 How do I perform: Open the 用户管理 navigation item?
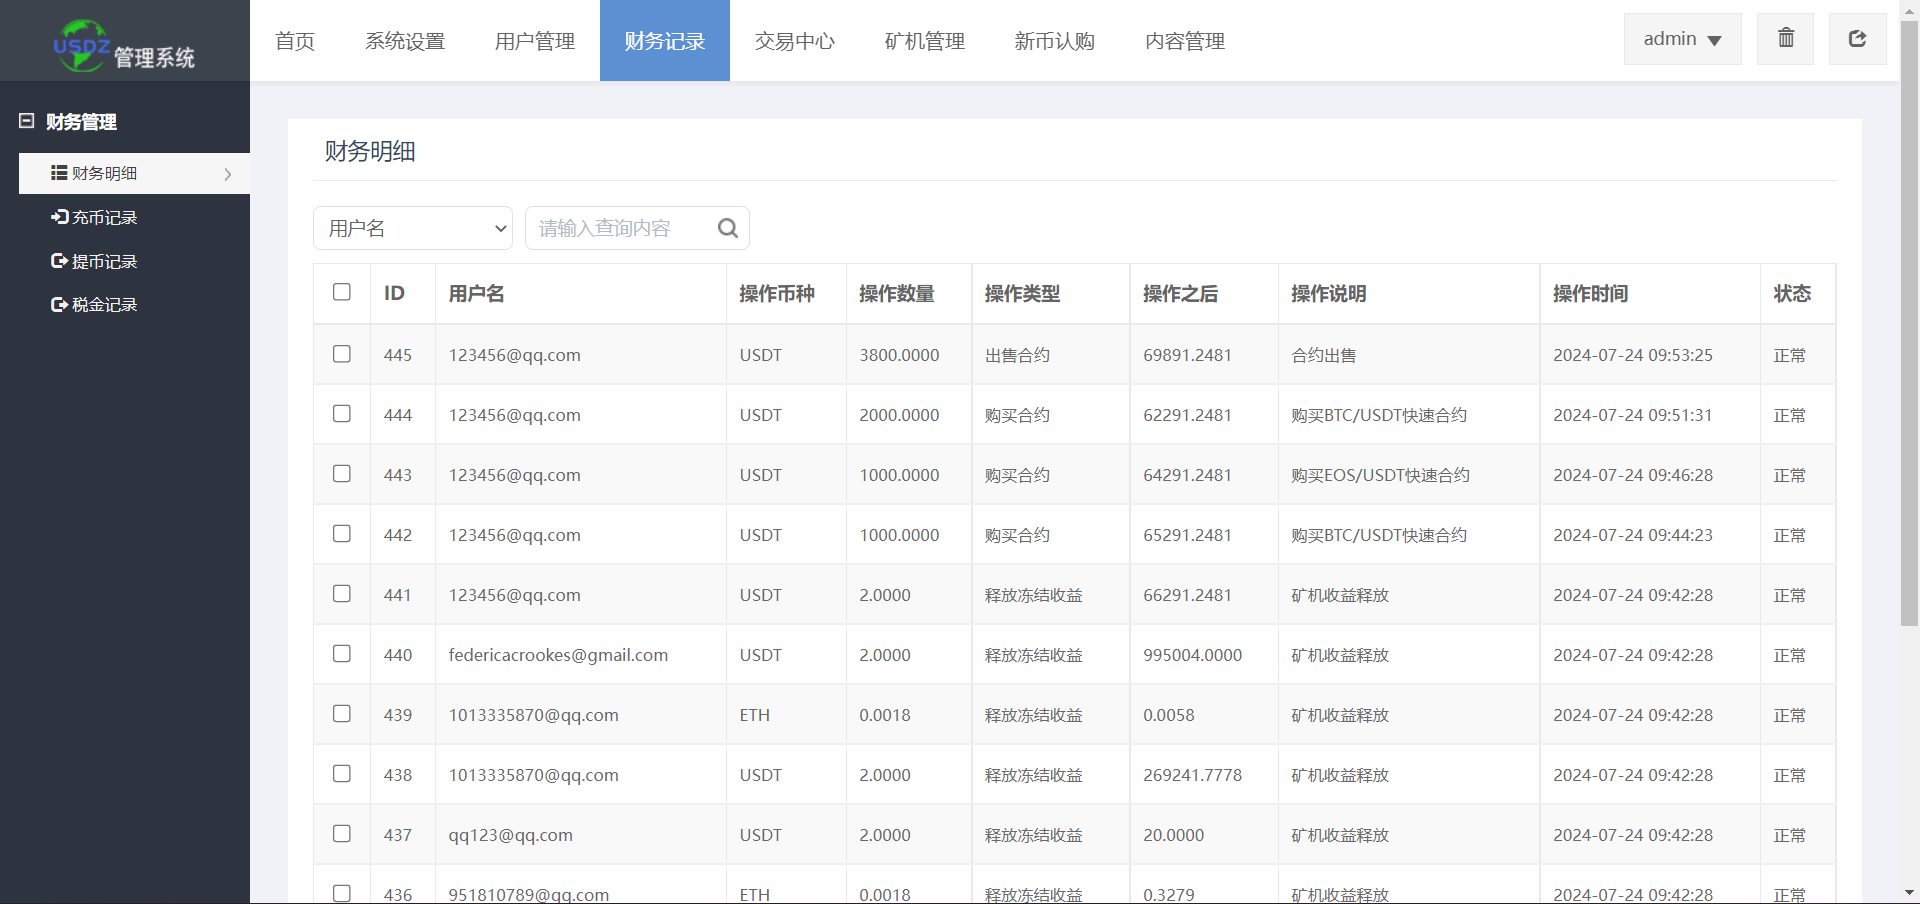pos(534,41)
